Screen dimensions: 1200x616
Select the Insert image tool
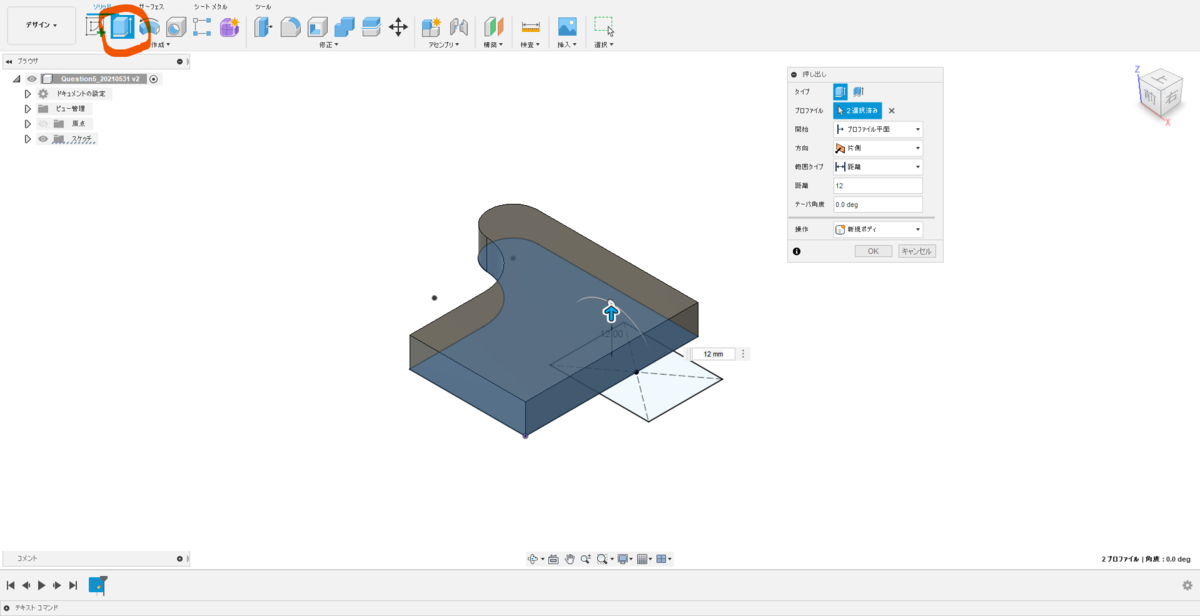tap(567, 27)
